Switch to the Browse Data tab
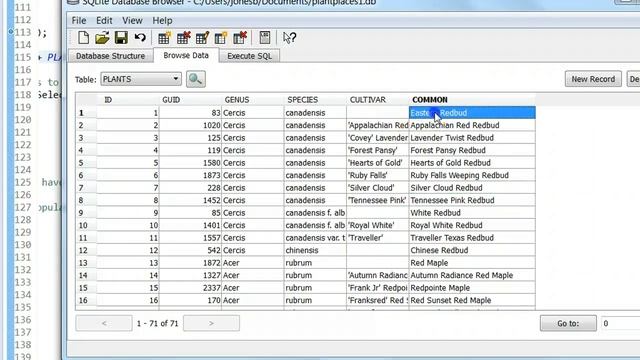The width and height of the screenshot is (640, 360). tap(186, 56)
